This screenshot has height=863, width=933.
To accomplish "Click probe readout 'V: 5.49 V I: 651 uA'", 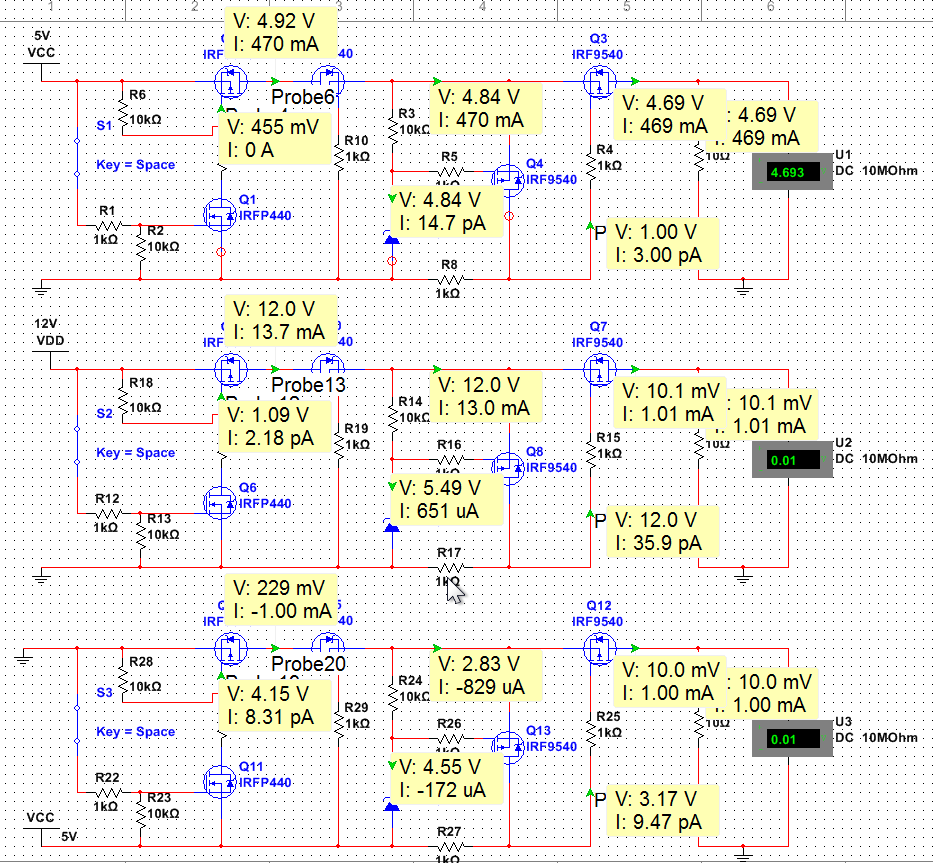I will click(447, 500).
